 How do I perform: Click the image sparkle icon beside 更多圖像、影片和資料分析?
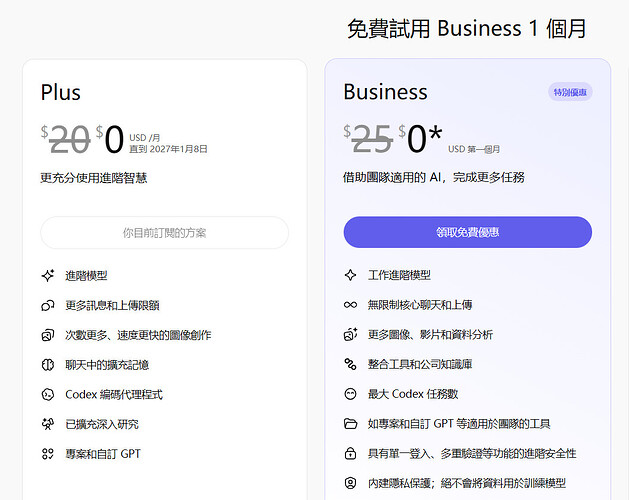point(350,334)
